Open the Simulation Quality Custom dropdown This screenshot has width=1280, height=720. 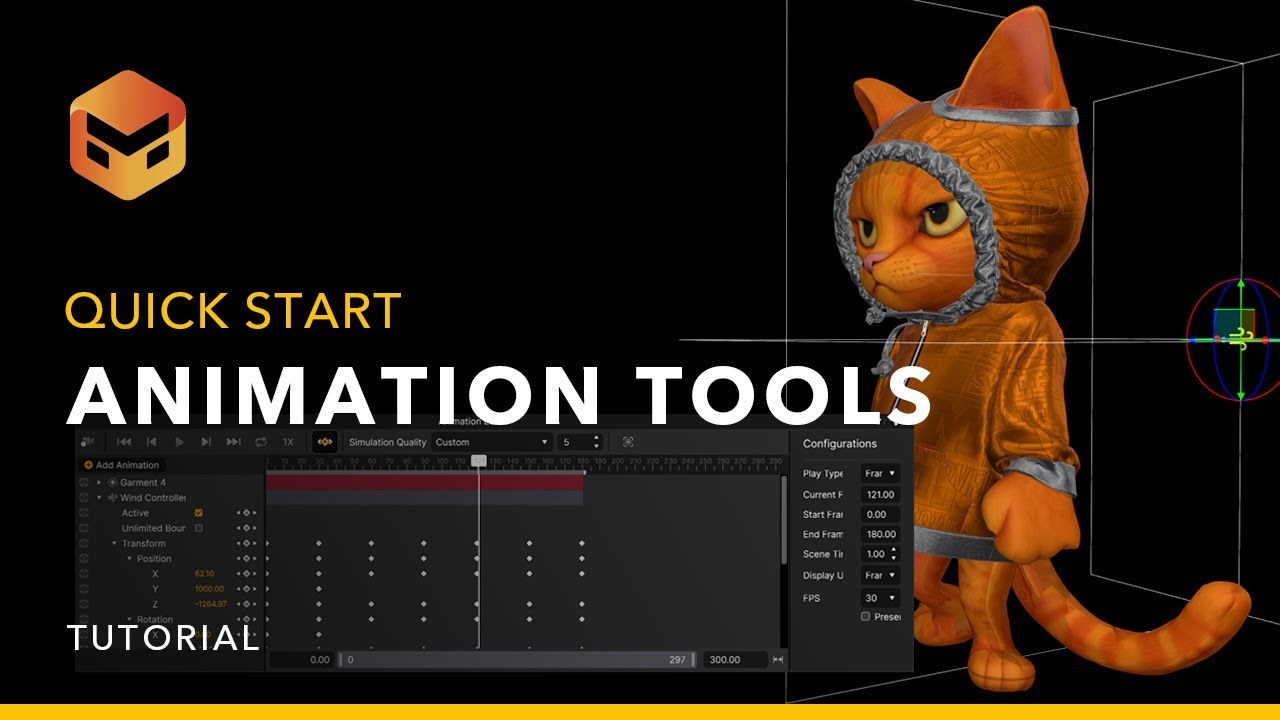pos(492,442)
